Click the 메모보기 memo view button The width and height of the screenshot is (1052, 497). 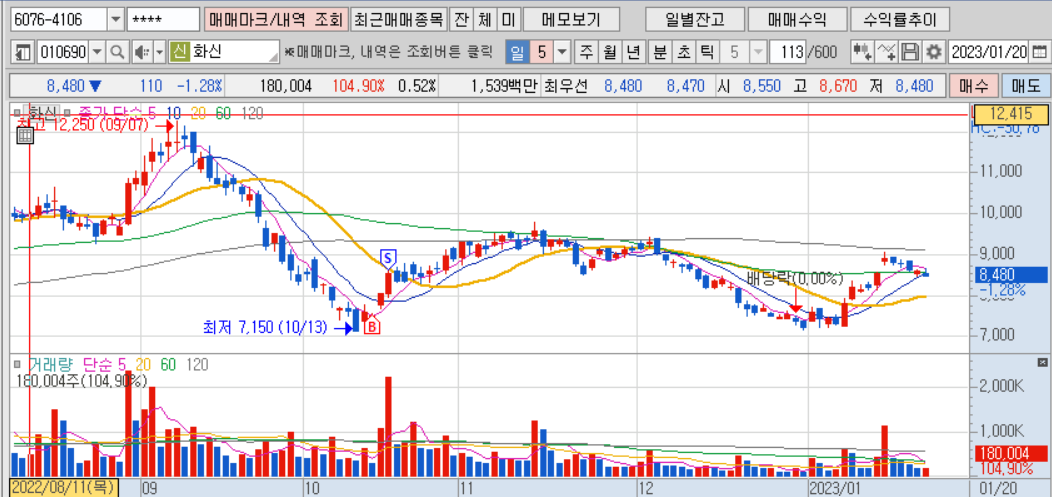click(x=572, y=19)
